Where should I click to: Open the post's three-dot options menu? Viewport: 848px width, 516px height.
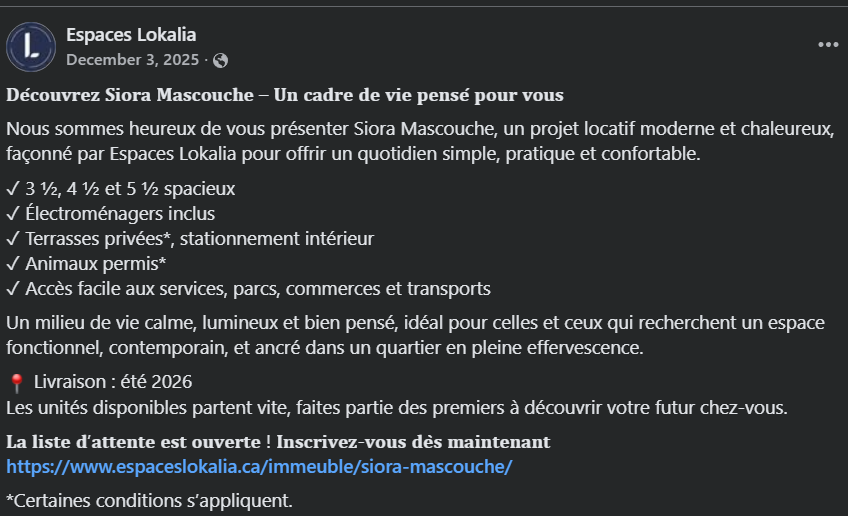(828, 45)
